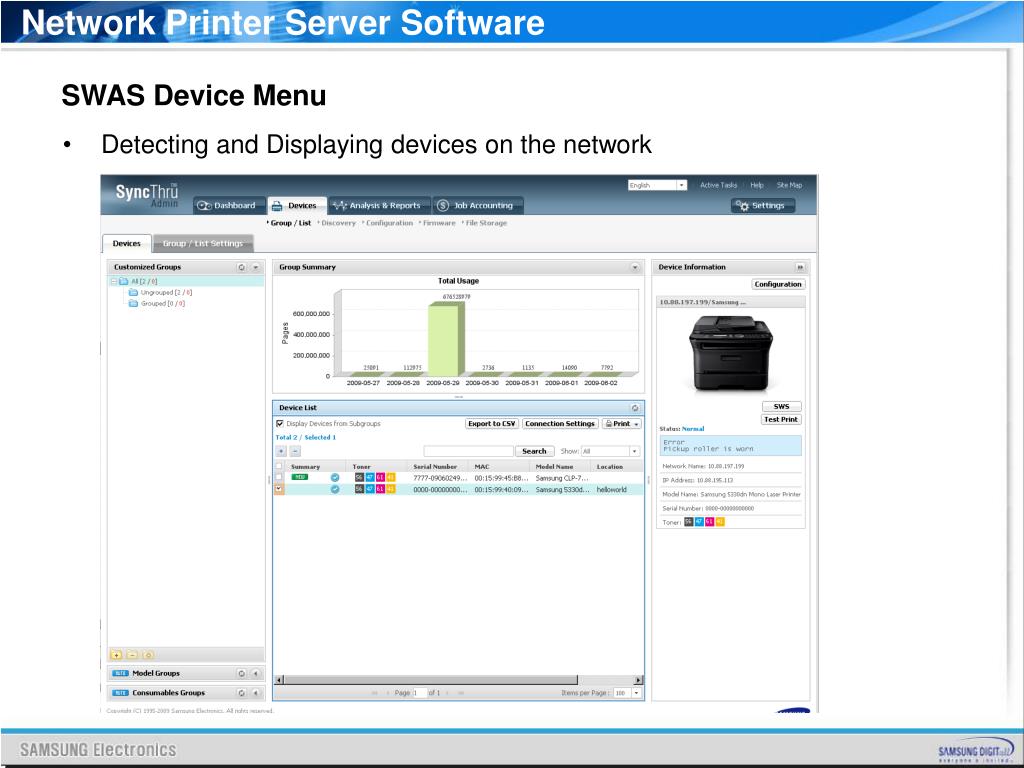Expand the Model Groups panel
1024x768 pixels.
pos(256,673)
